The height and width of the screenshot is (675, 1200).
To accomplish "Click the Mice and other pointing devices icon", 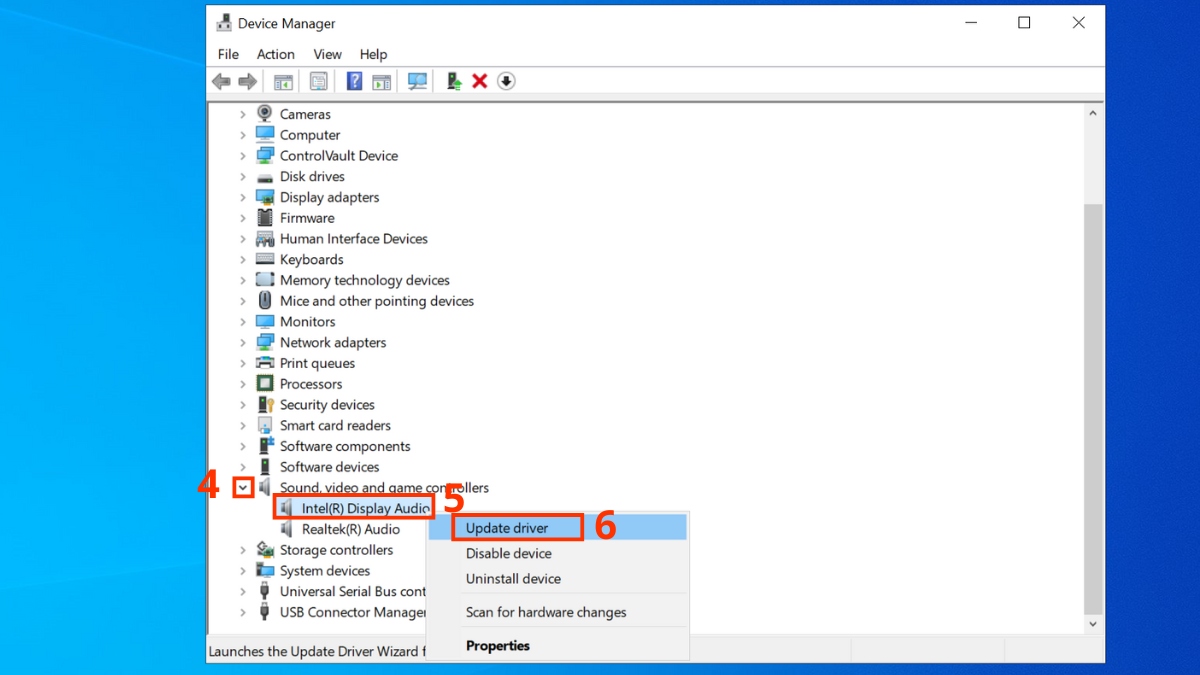I will (265, 301).
